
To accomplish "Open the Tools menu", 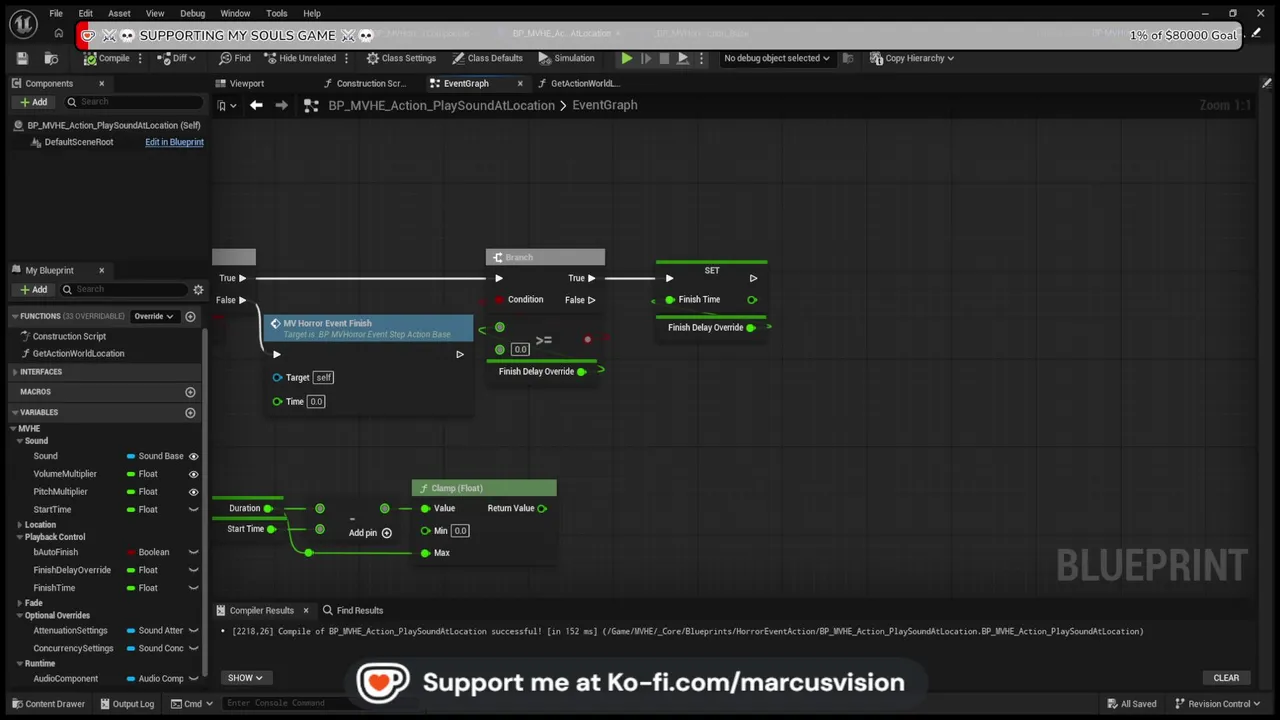I will 277,13.
